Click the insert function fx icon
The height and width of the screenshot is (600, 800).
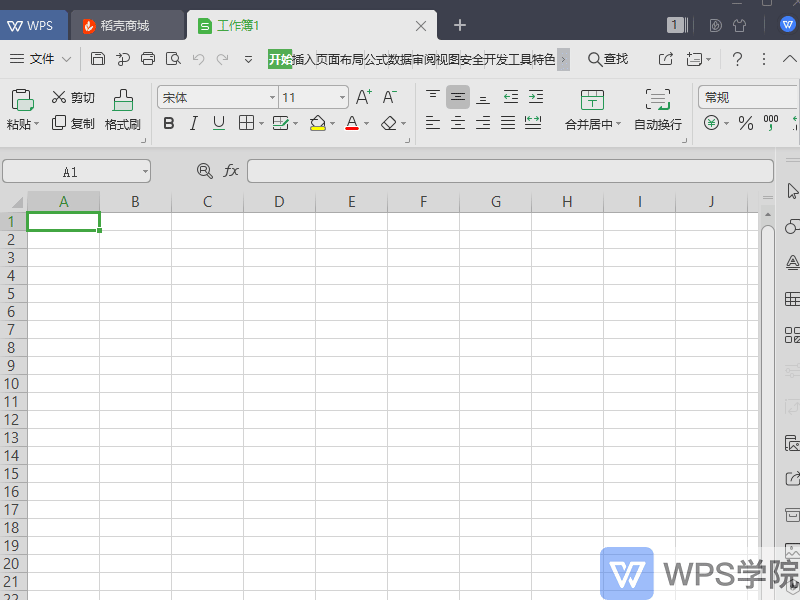coord(231,171)
